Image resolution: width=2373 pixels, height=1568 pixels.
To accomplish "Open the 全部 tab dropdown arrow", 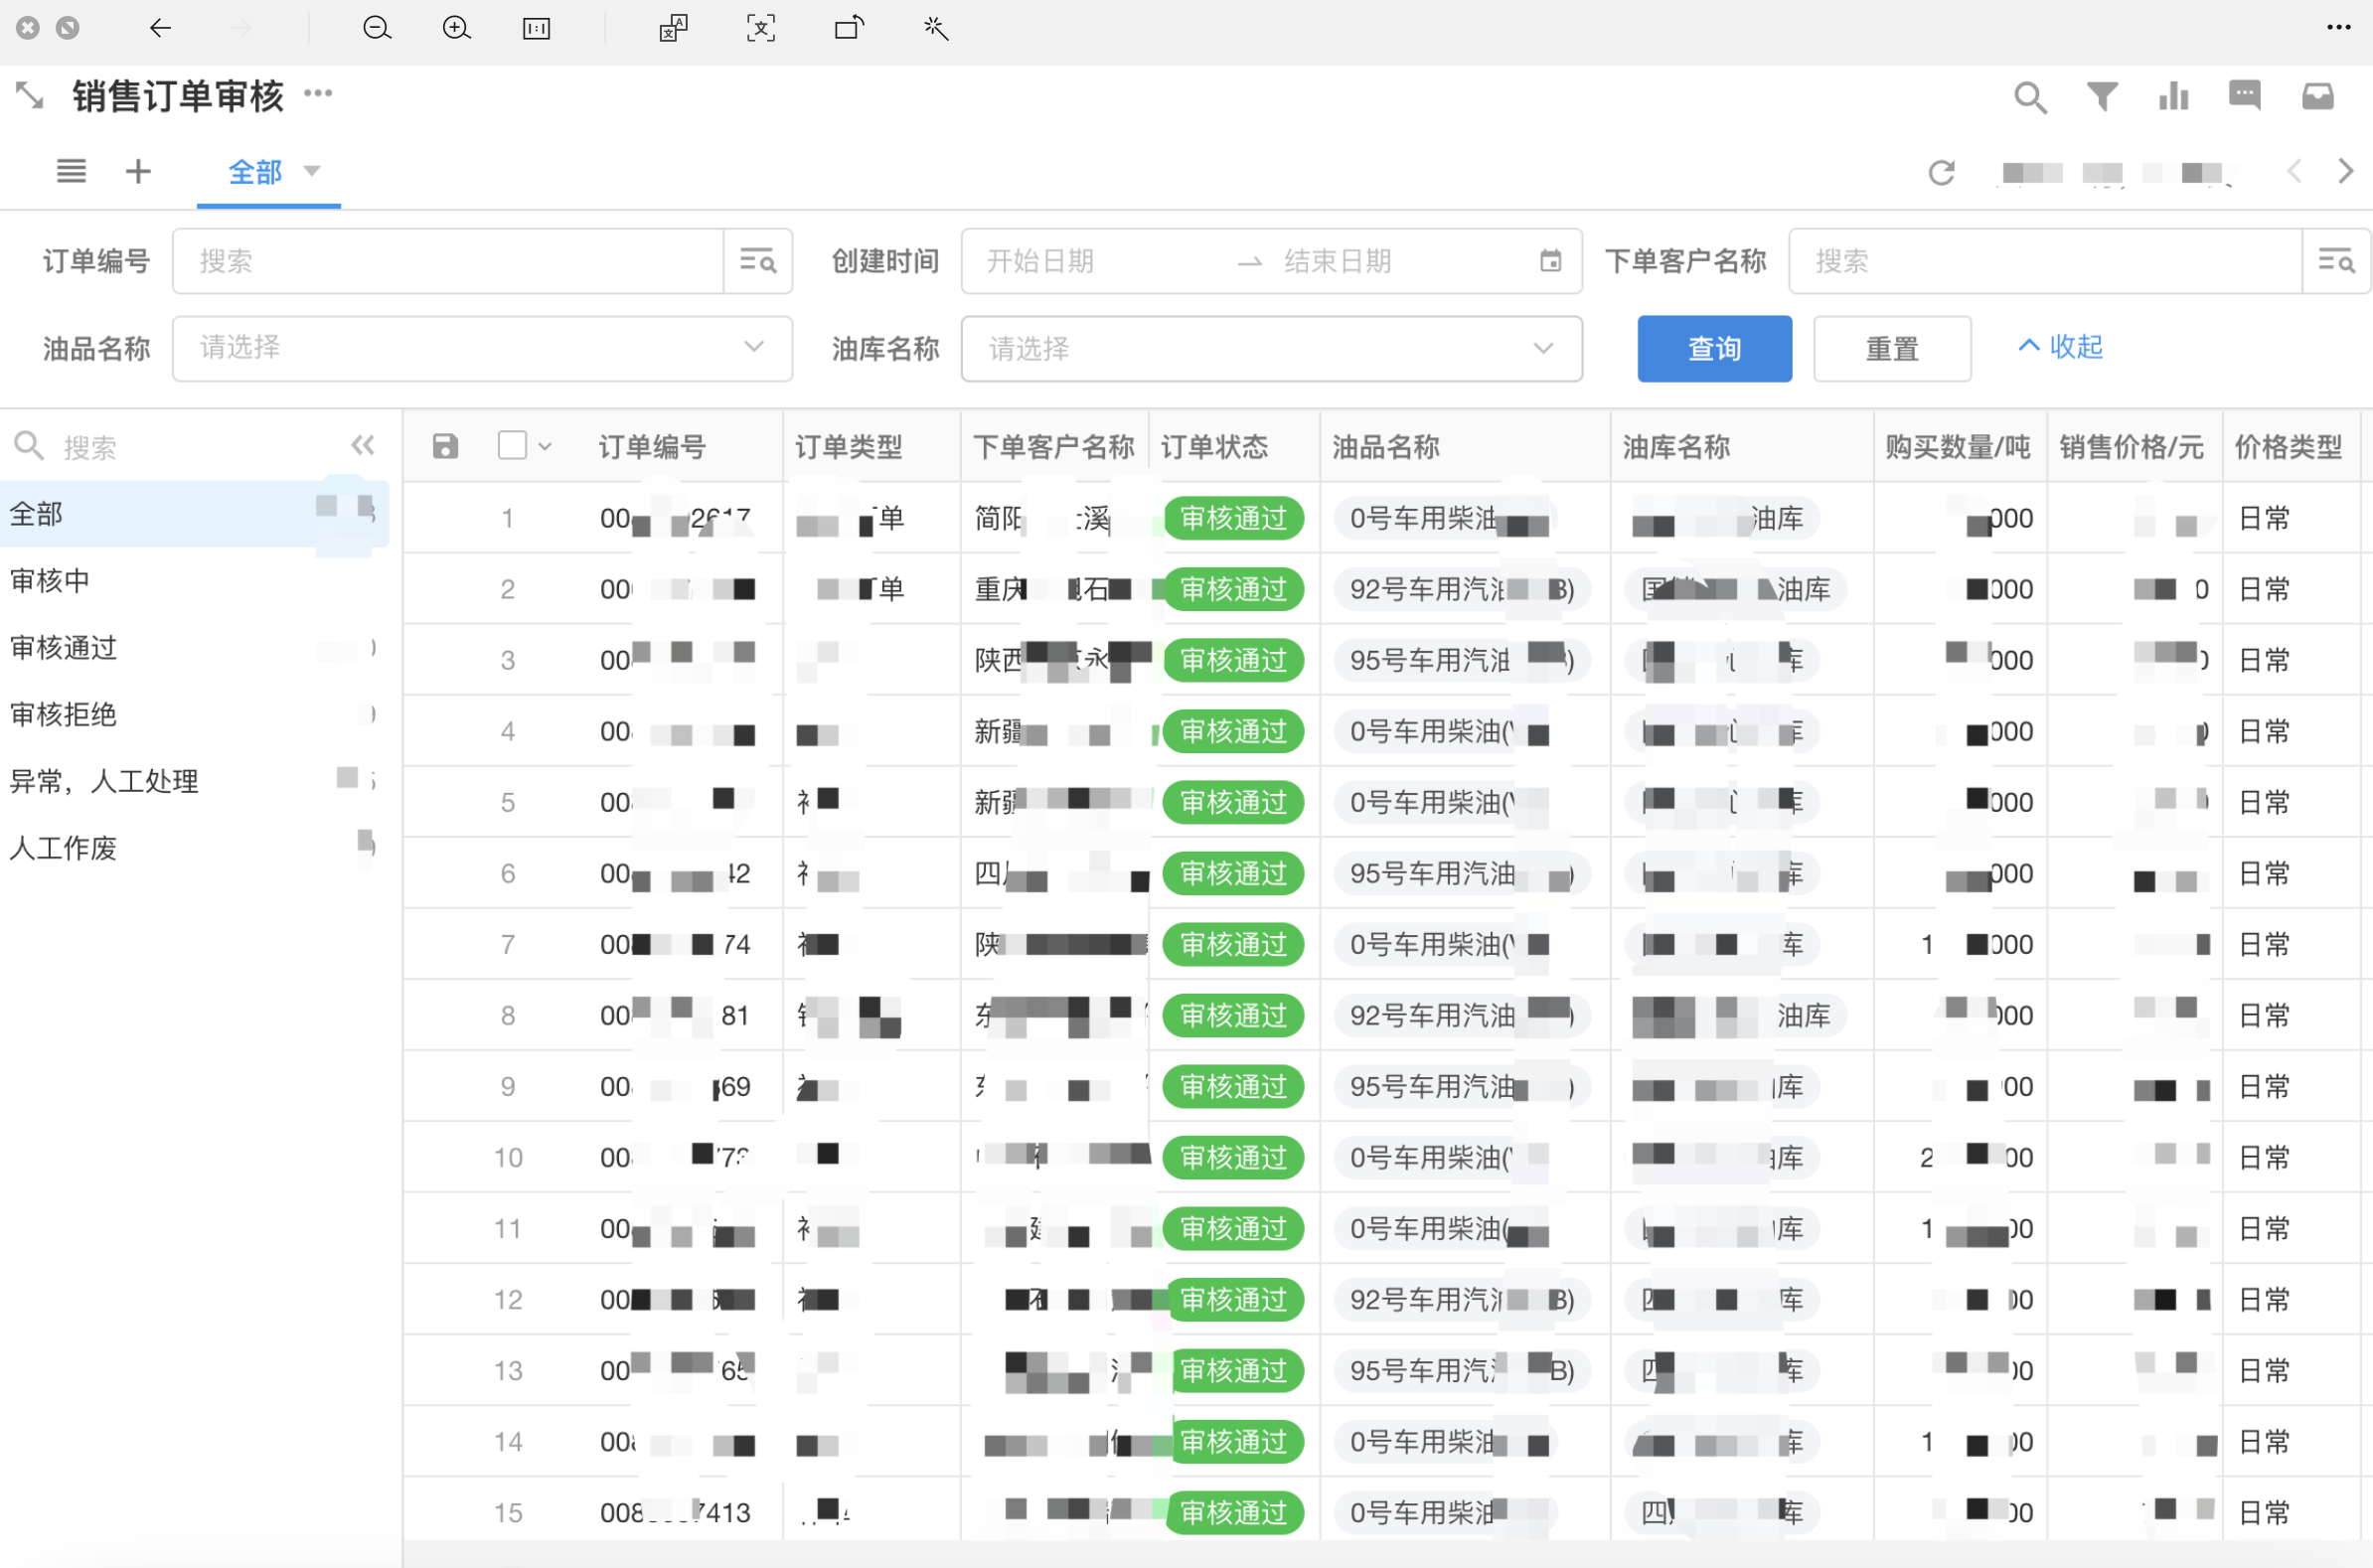I will point(312,171).
